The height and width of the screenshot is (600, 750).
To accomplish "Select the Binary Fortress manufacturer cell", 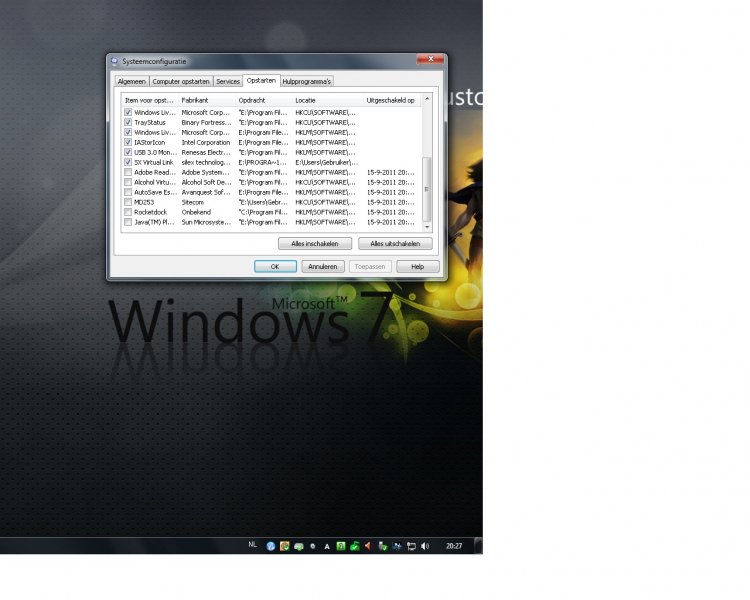I will coord(206,122).
